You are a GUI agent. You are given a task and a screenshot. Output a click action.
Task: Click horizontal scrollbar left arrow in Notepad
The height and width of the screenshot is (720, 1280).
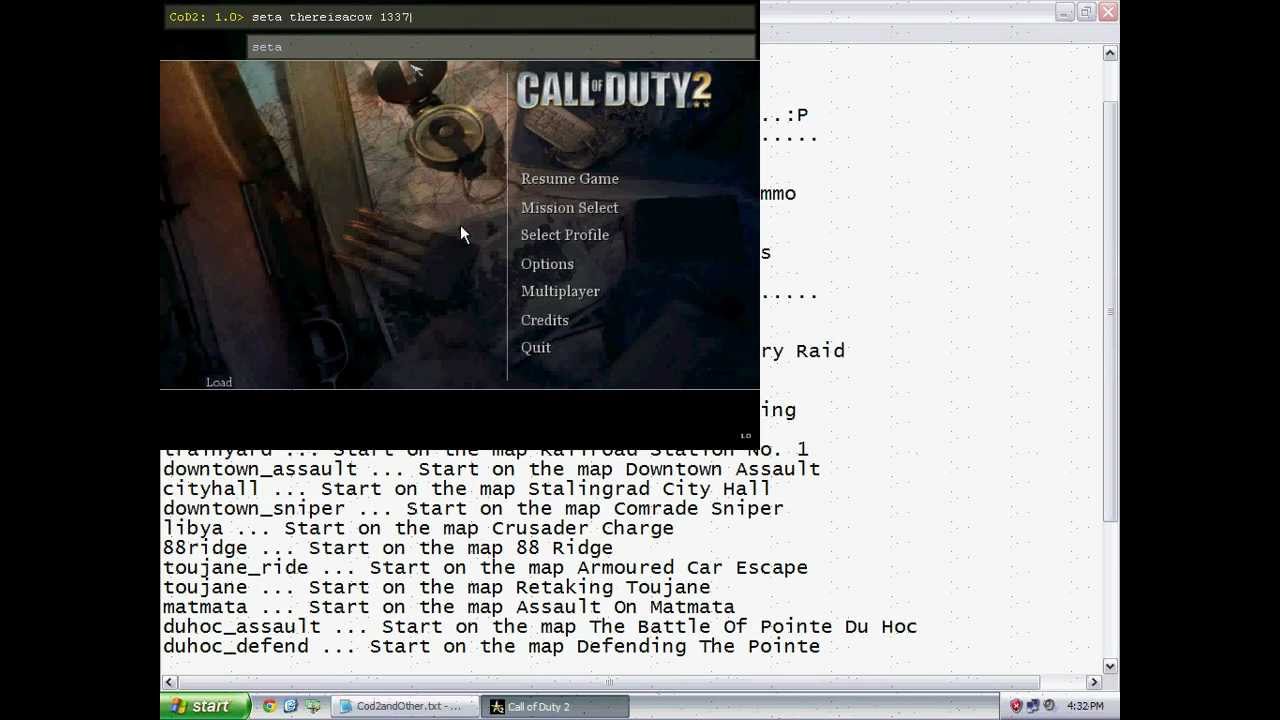tap(168, 682)
